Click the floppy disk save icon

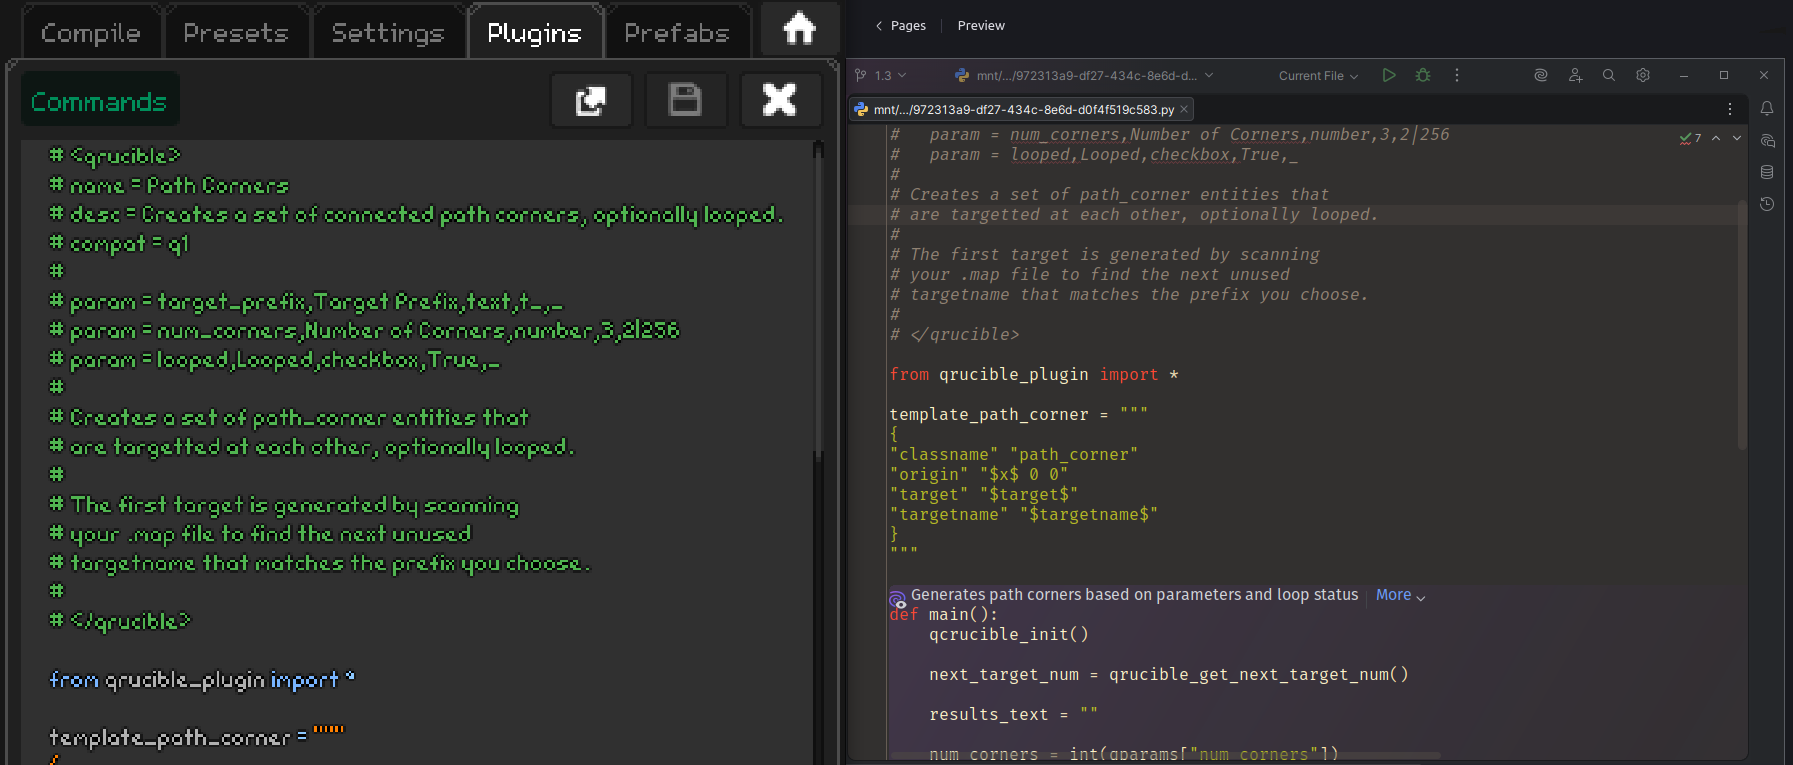(685, 100)
